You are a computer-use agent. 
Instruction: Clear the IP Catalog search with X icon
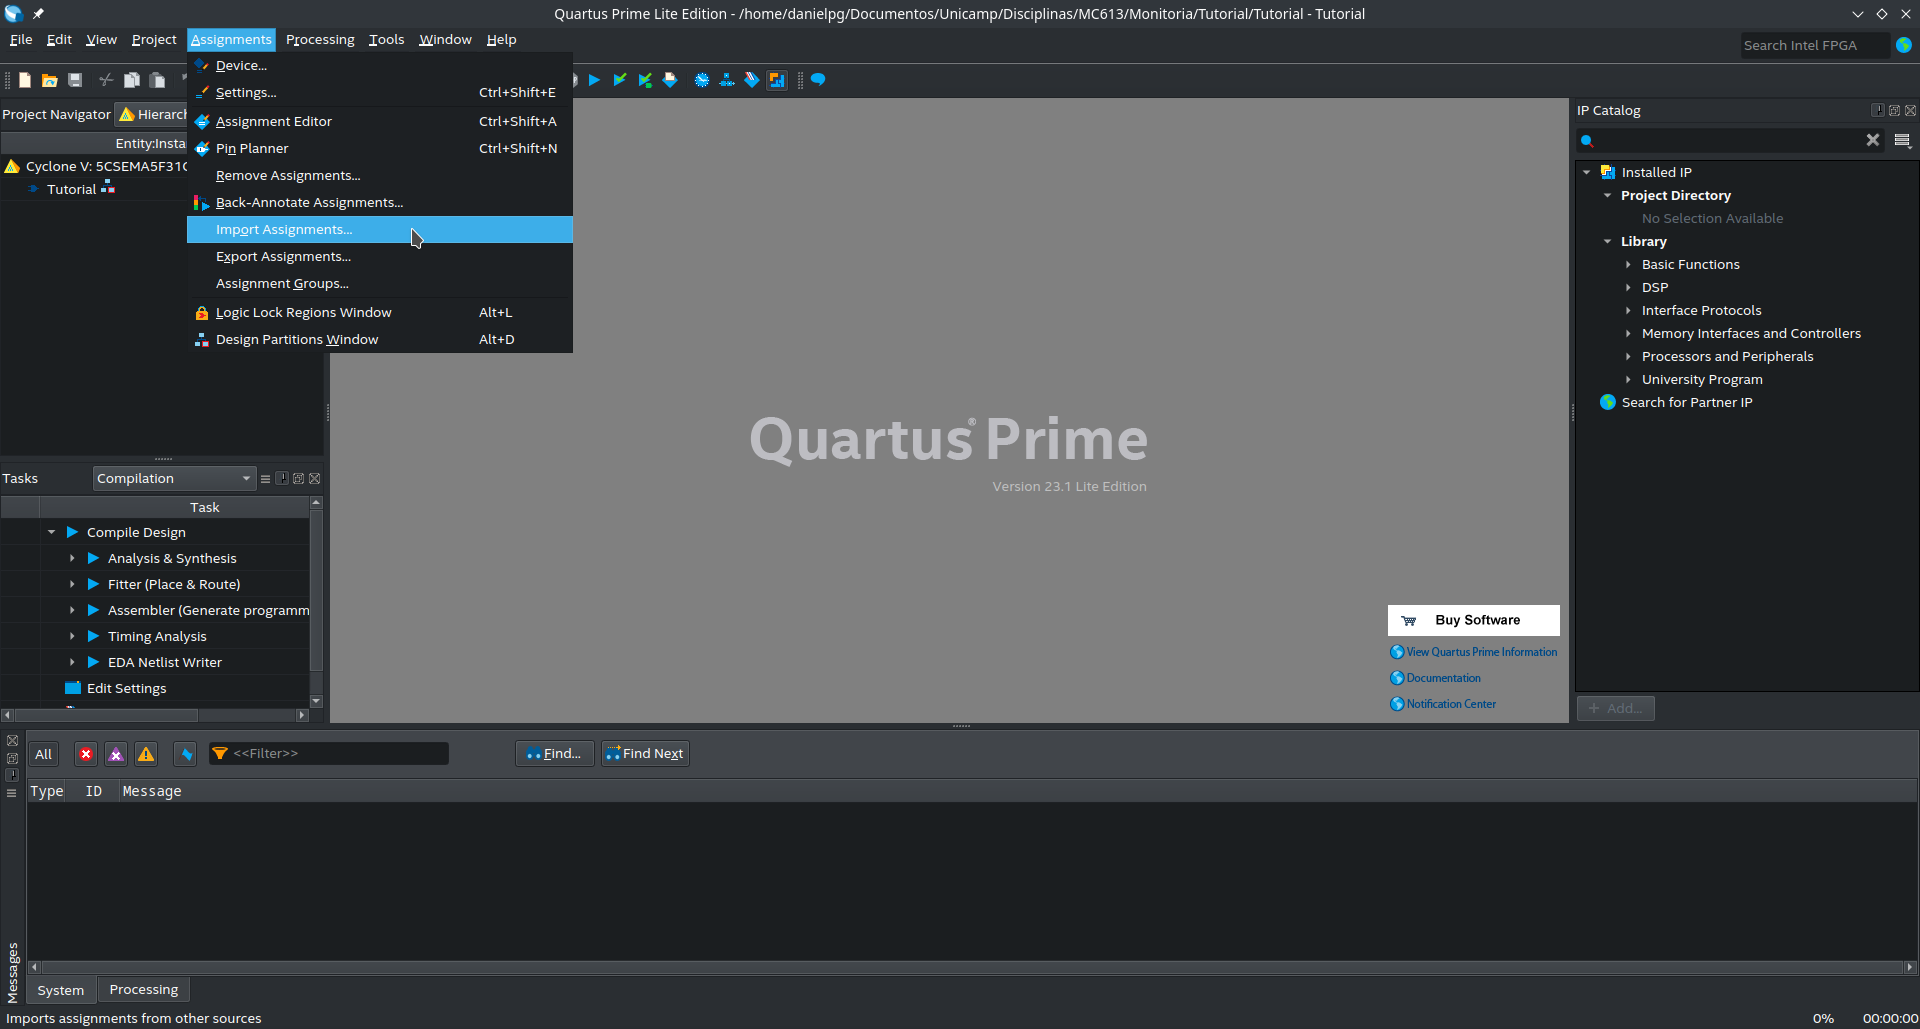click(x=1873, y=140)
